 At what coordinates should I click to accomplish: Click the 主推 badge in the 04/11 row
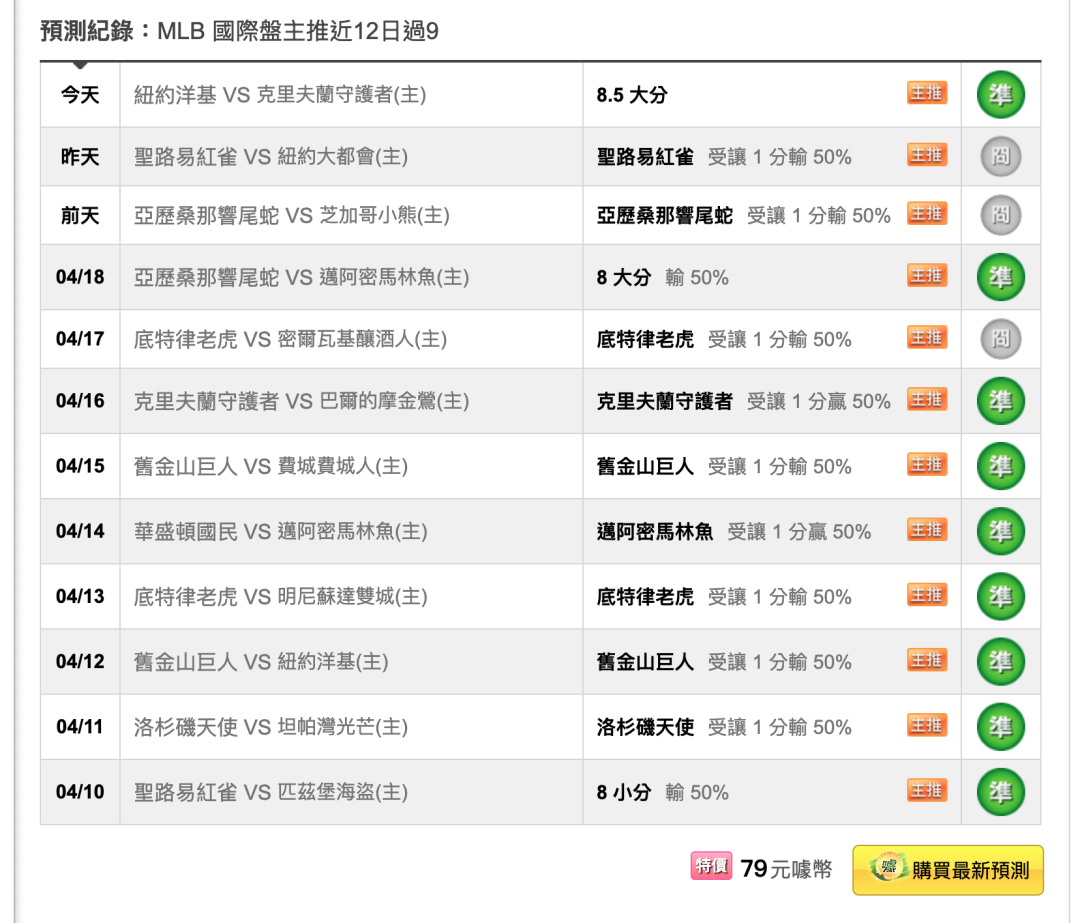point(927,725)
